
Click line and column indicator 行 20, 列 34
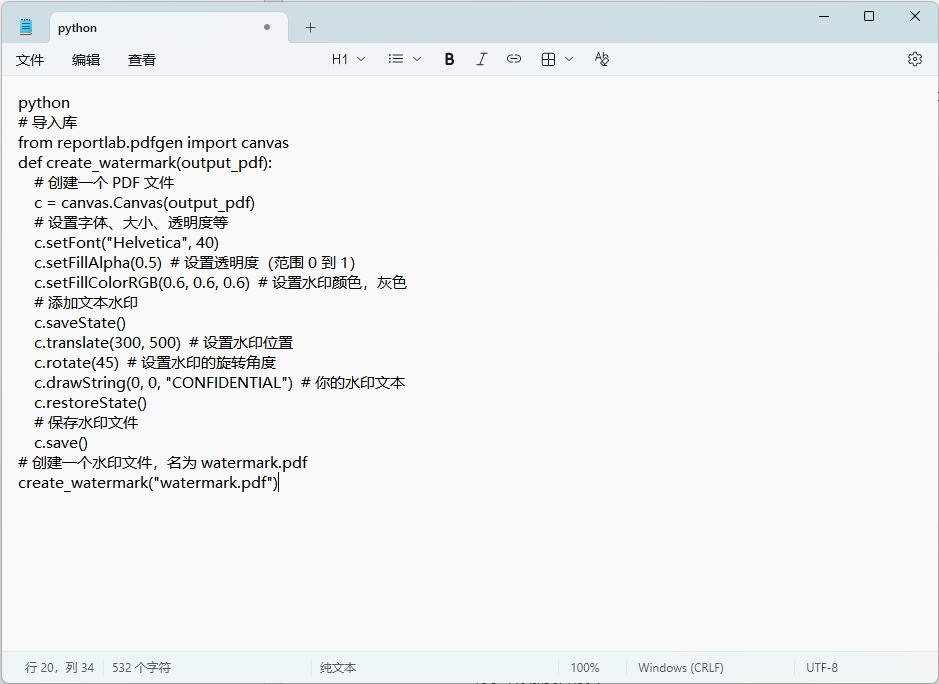(59, 667)
